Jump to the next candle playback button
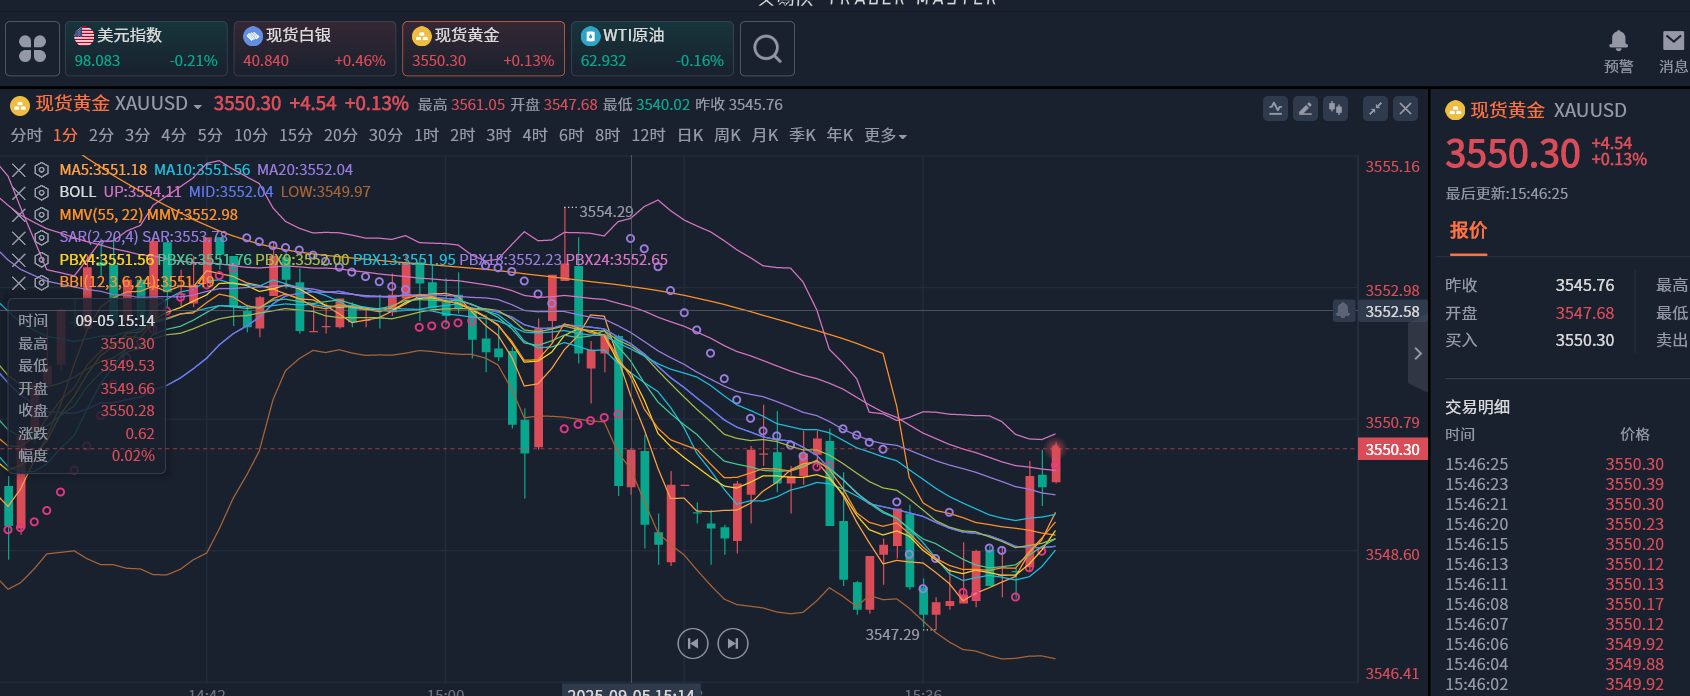This screenshot has width=1690, height=696. point(733,643)
